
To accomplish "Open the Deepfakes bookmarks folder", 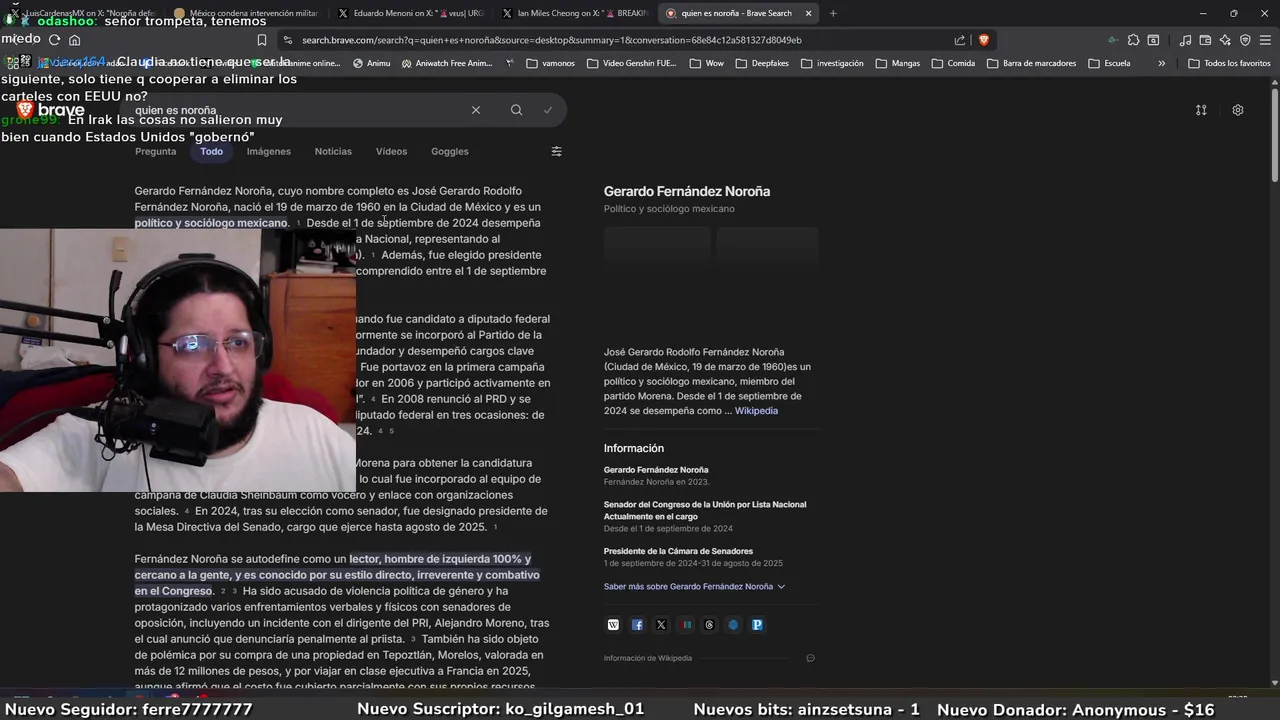I will point(762,63).
